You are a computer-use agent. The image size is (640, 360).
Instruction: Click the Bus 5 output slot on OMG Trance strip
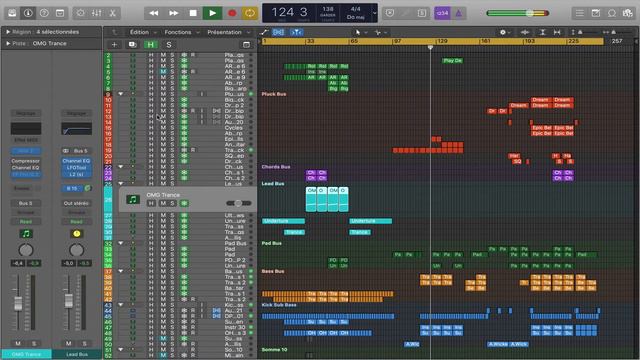coord(26,203)
